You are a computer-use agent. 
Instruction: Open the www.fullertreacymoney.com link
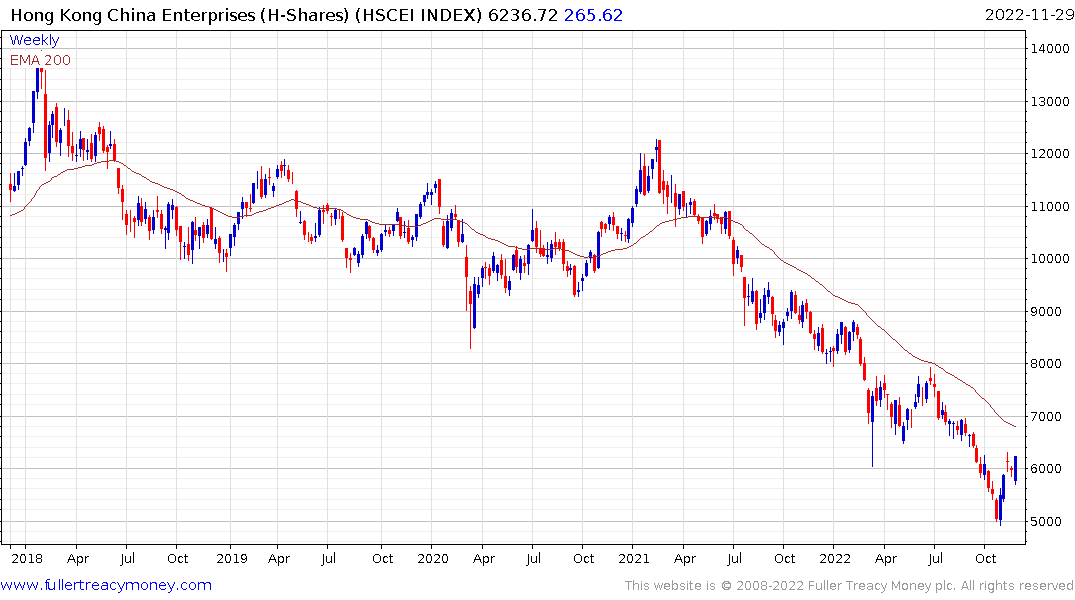coord(106,585)
